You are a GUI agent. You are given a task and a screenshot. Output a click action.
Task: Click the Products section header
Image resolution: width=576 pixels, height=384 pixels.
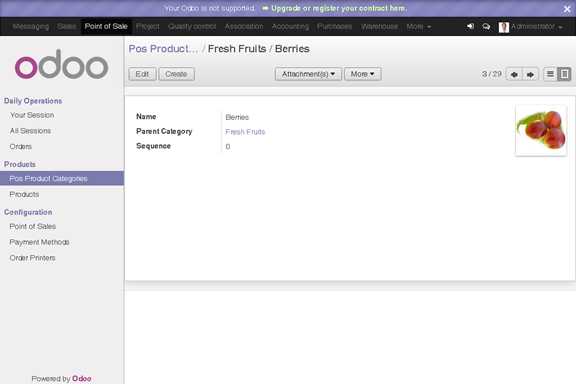tap(19, 164)
